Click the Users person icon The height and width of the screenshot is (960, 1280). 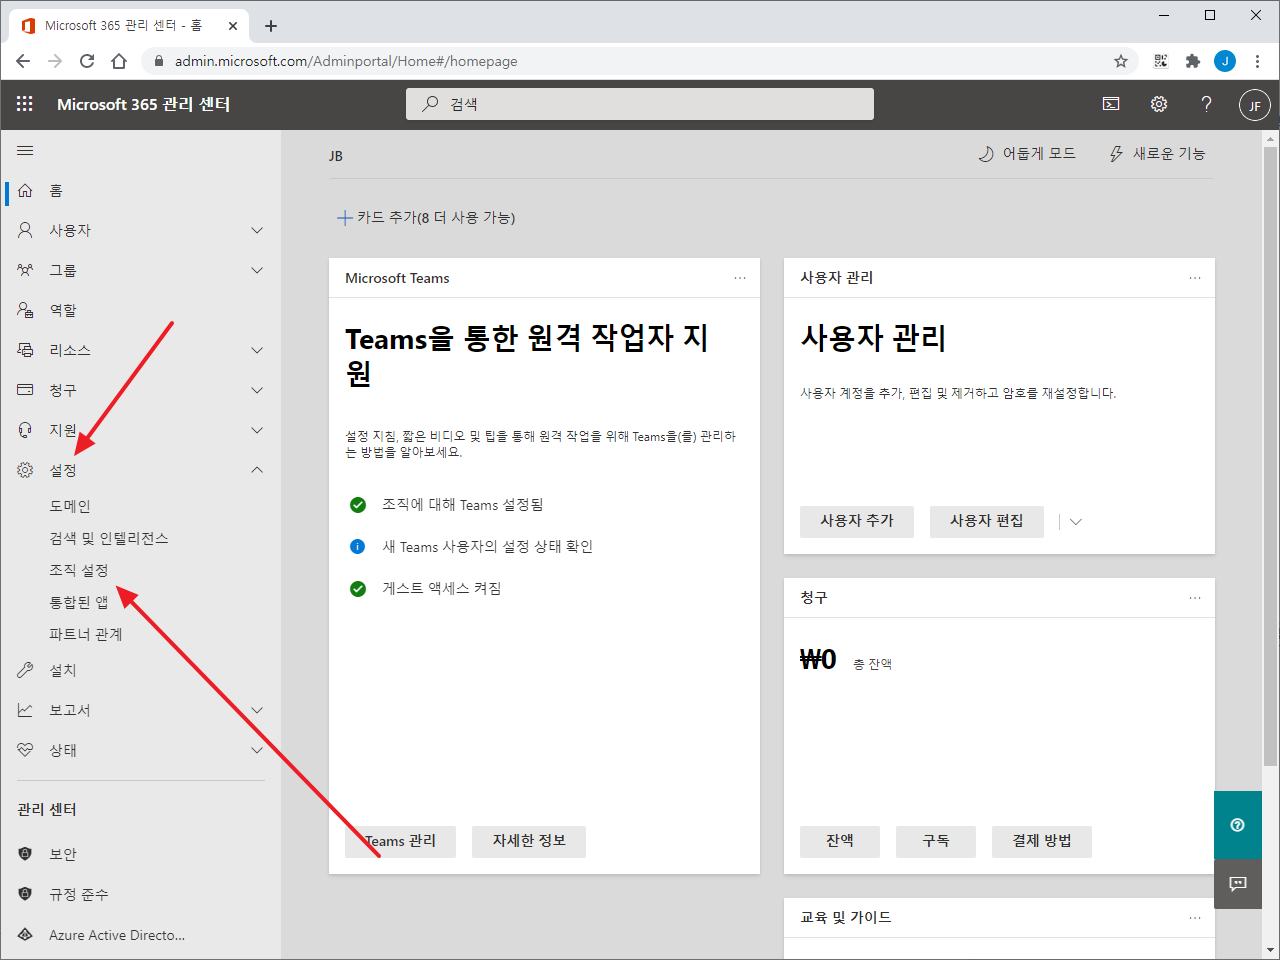click(25, 230)
